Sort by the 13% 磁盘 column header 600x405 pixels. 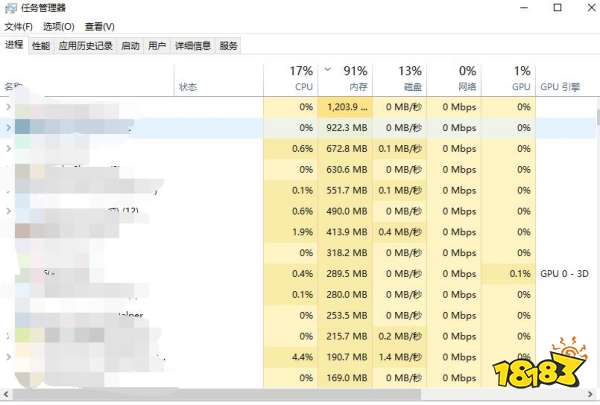tap(399, 80)
